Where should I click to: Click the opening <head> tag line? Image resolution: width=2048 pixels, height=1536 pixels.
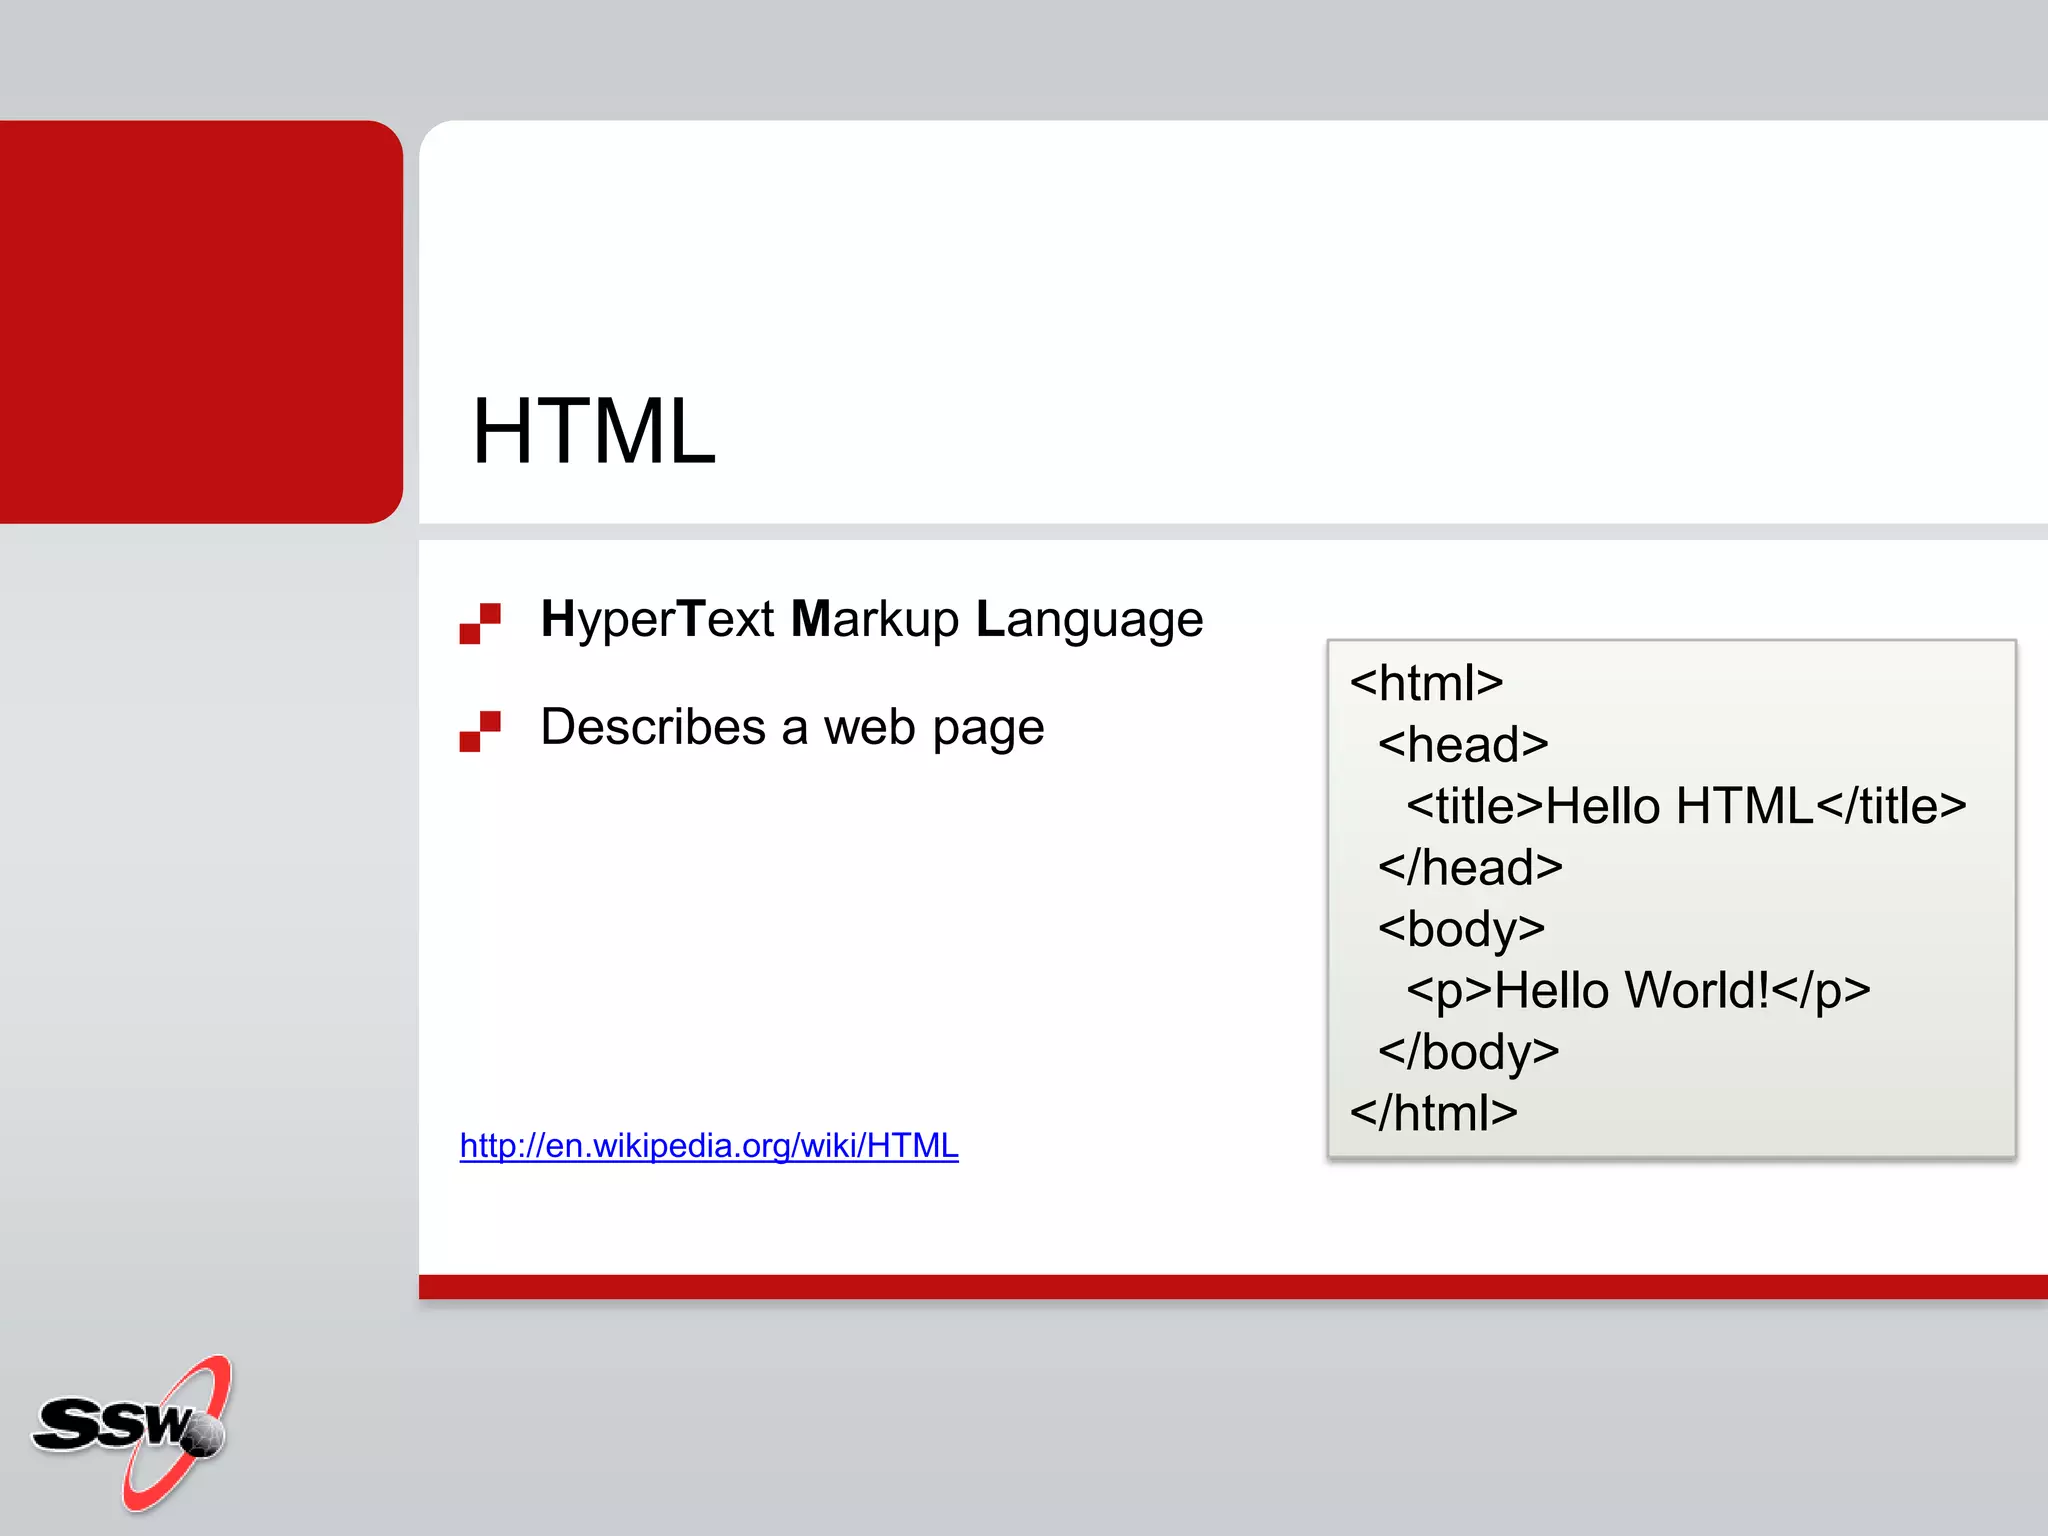(1462, 745)
